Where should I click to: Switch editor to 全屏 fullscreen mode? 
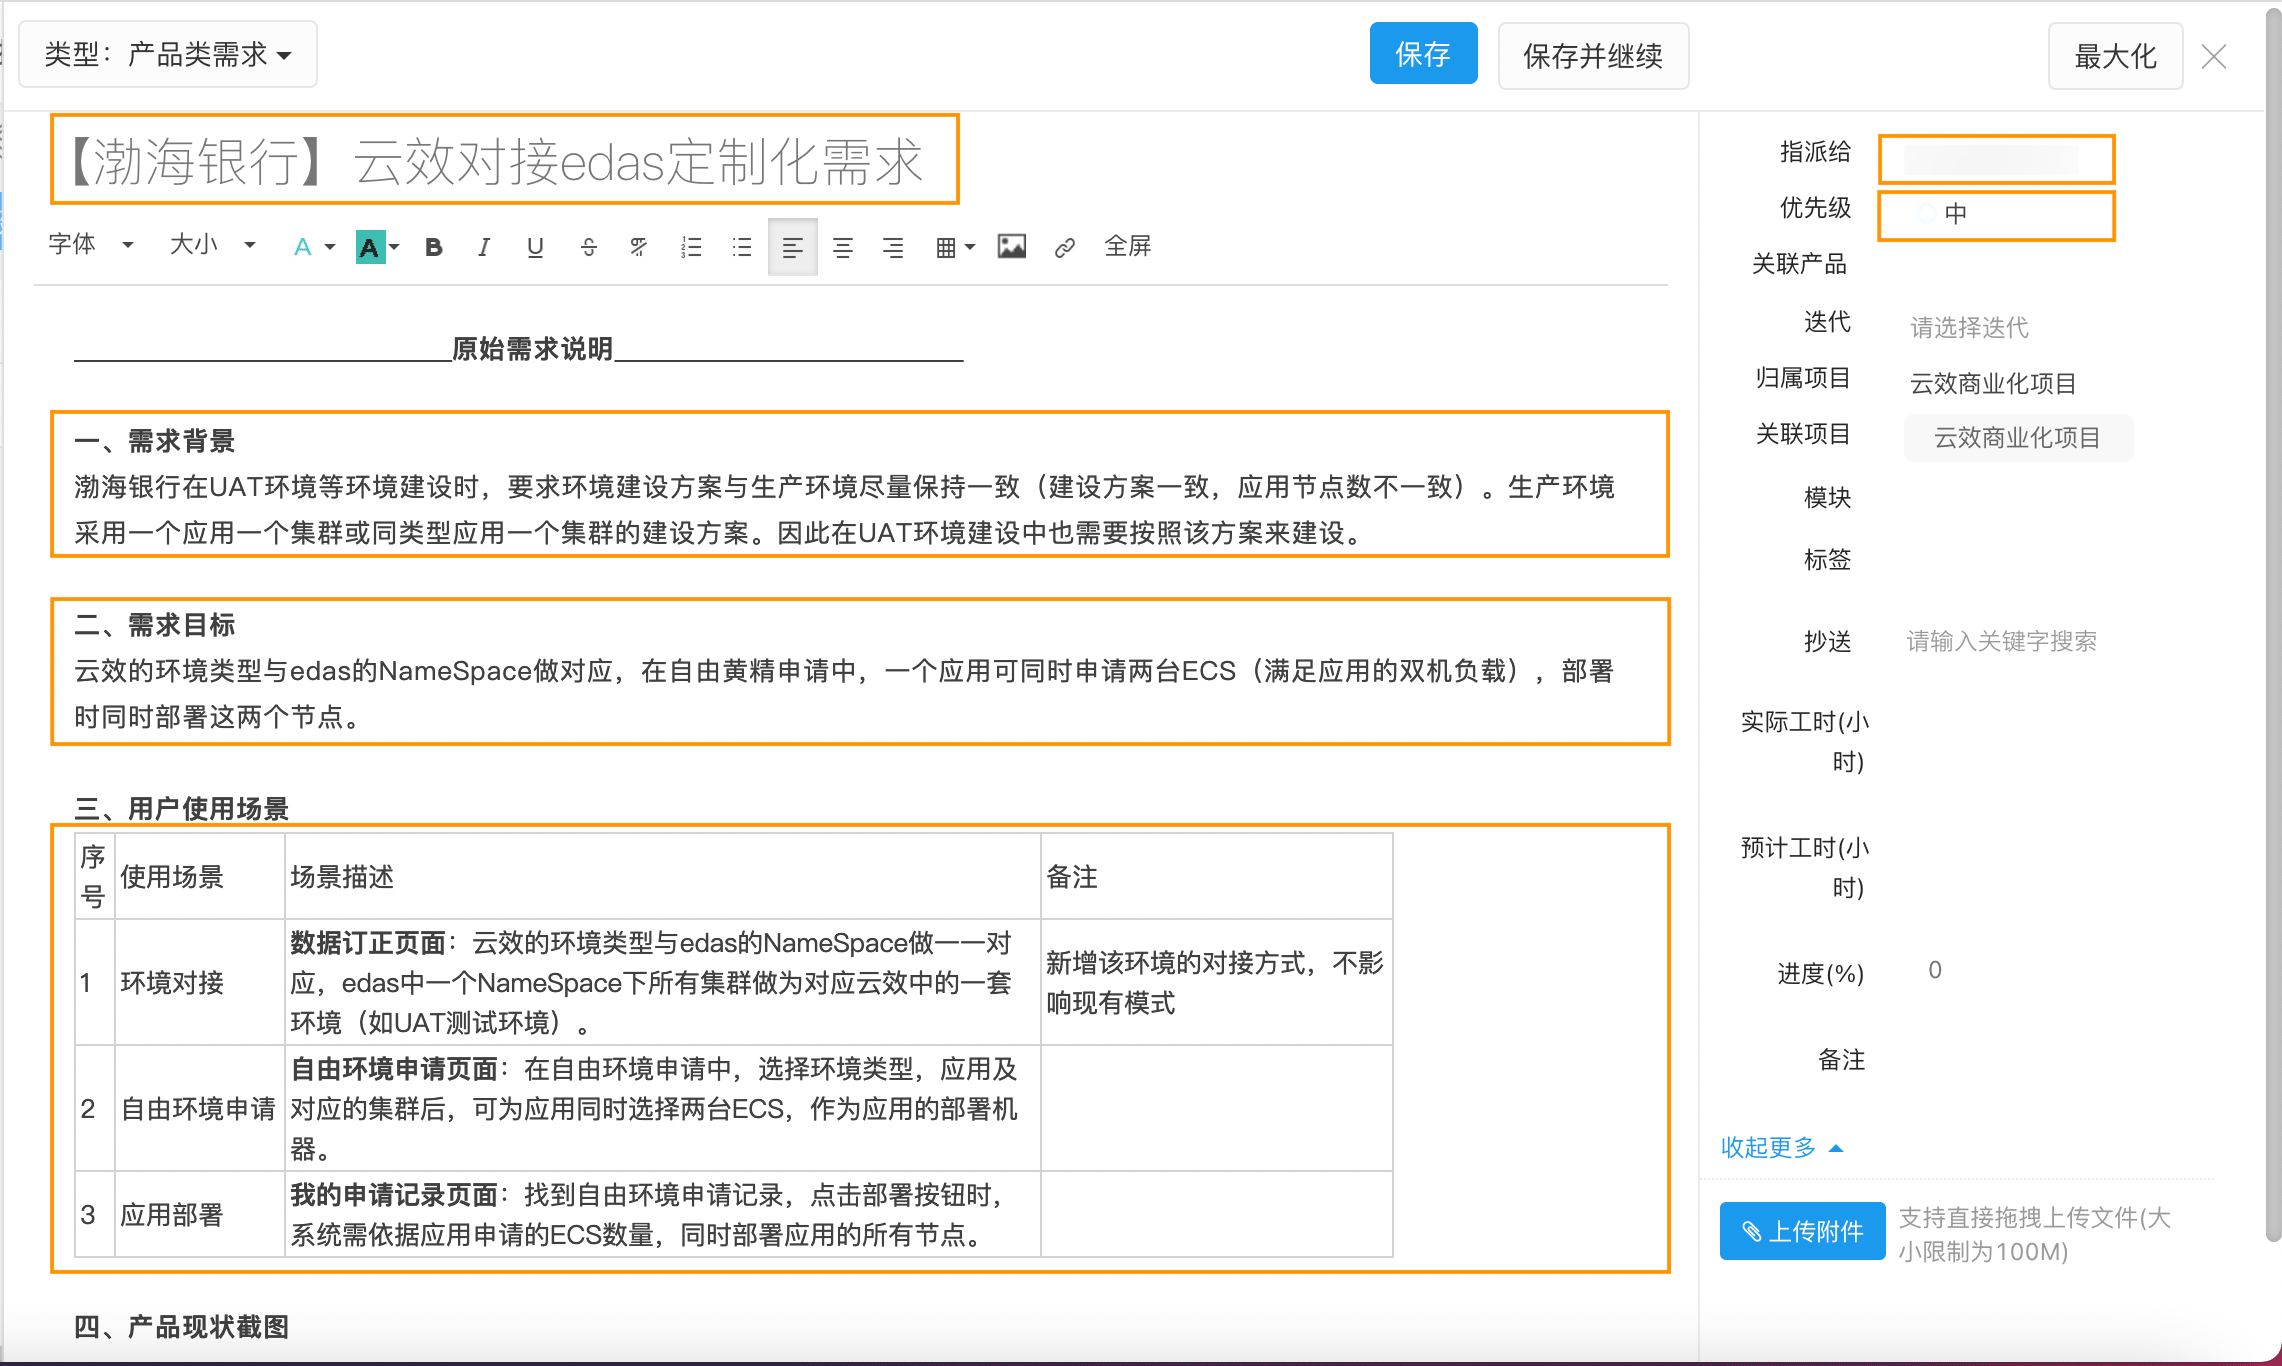[x=1127, y=246]
